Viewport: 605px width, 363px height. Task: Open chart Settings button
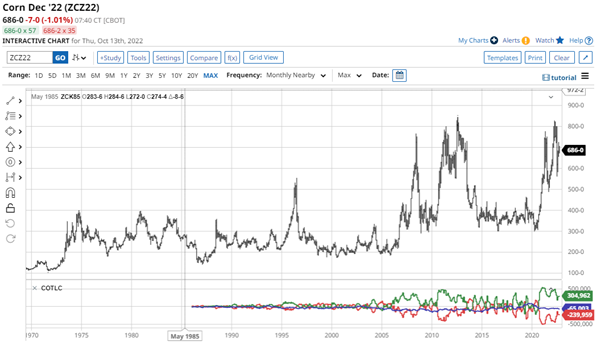pos(168,58)
